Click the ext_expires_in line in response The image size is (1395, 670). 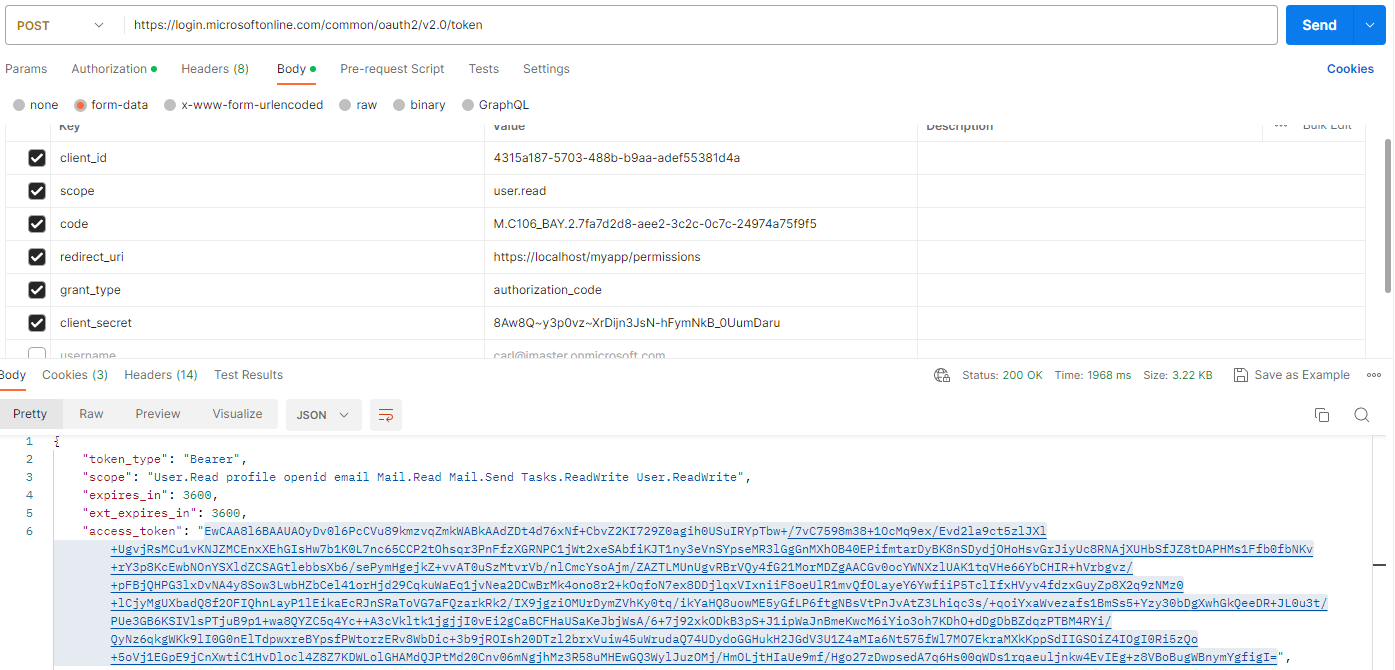164,513
